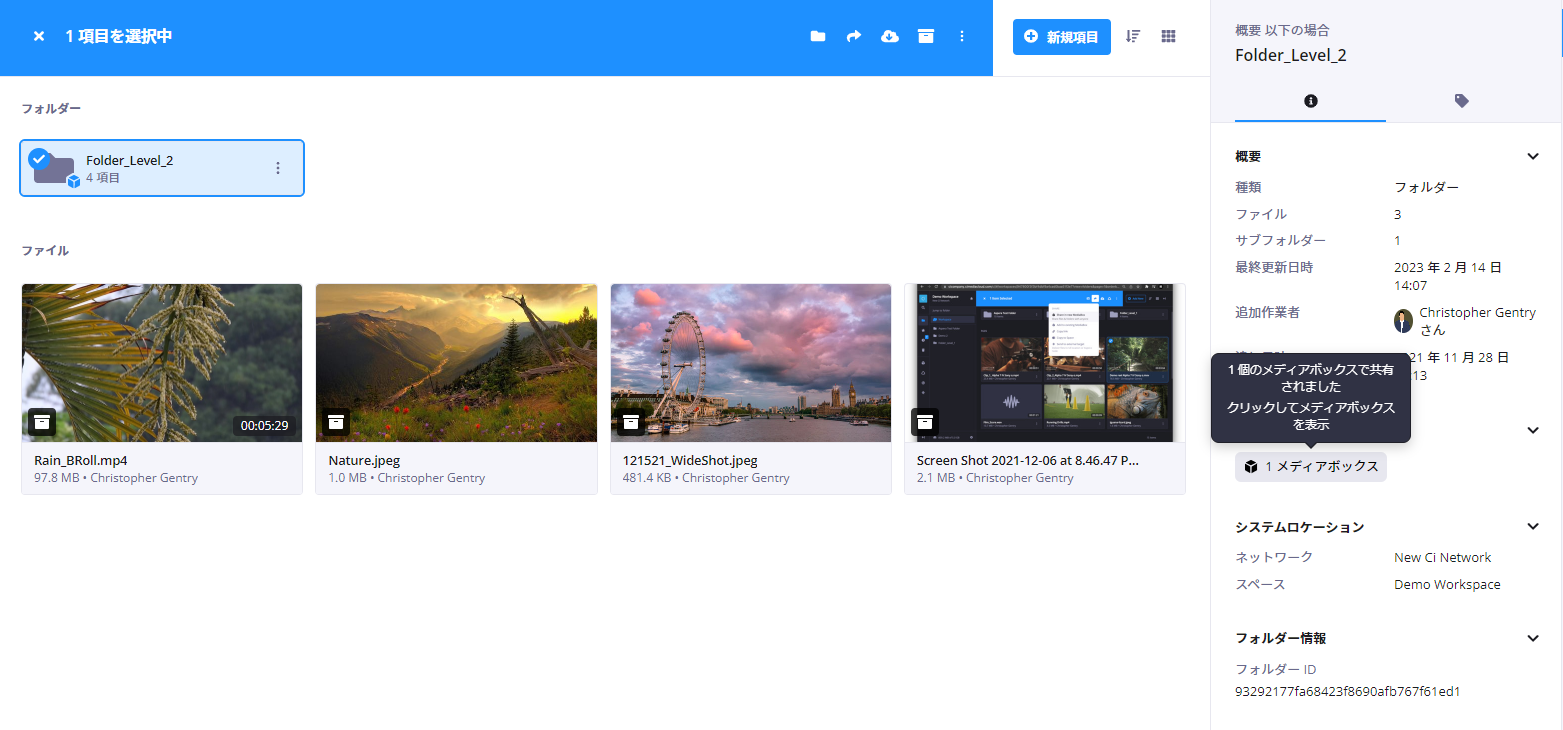Click the Nature.jpeg file name

[365, 461]
